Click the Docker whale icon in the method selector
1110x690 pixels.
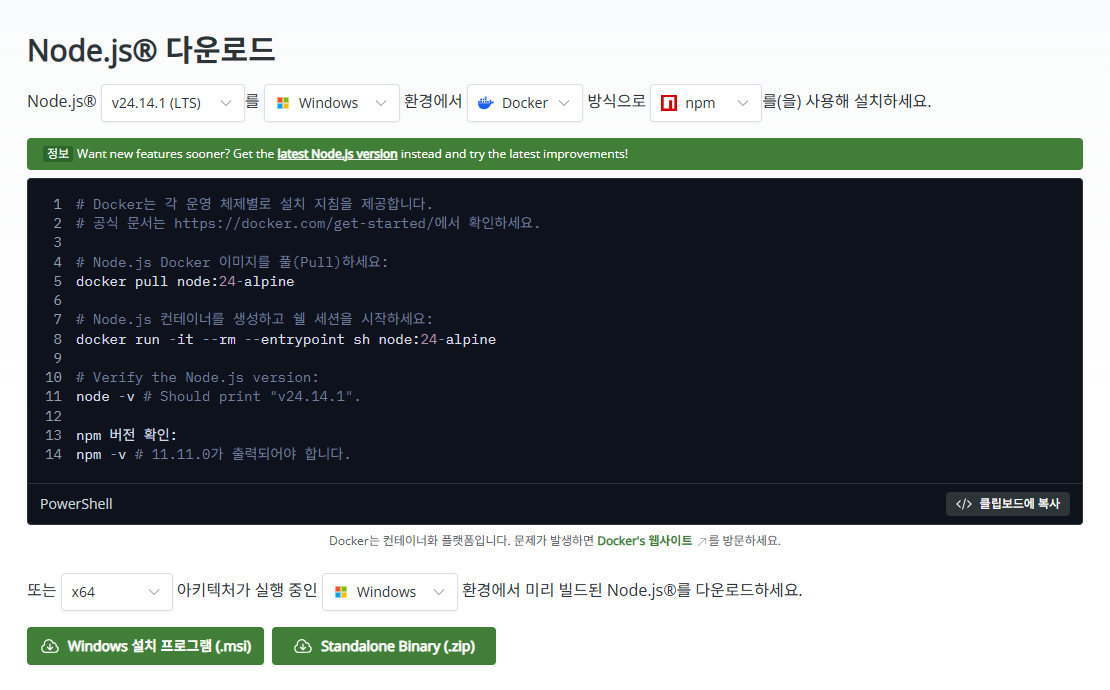click(x=485, y=102)
